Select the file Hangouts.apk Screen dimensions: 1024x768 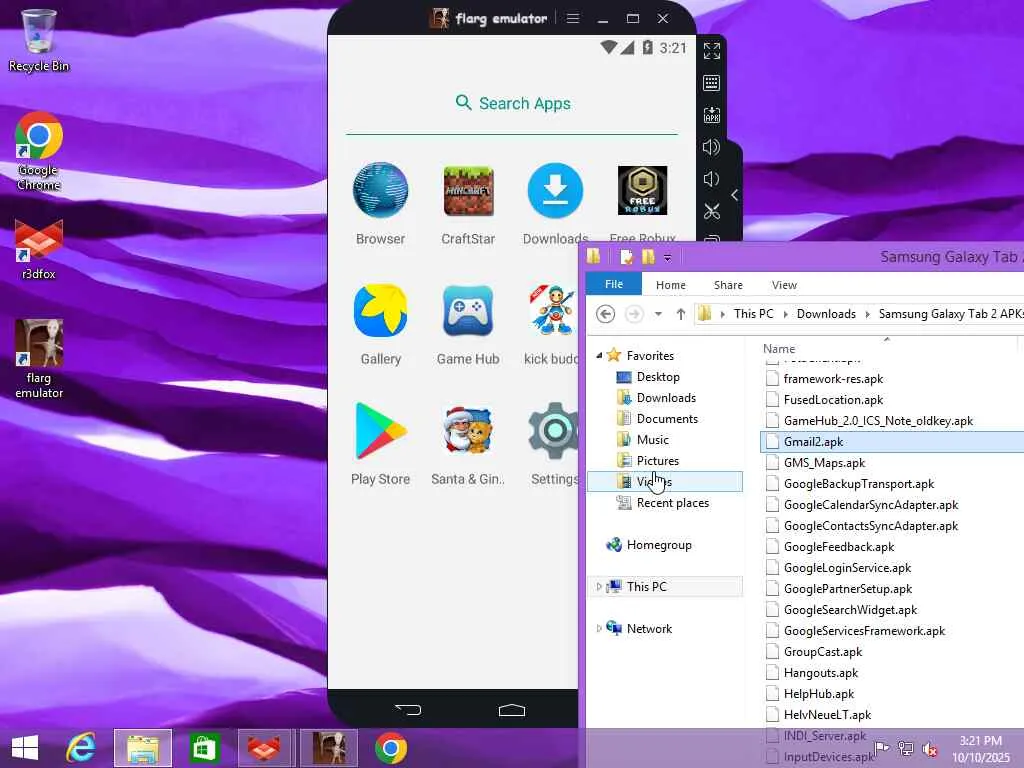(821, 673)
